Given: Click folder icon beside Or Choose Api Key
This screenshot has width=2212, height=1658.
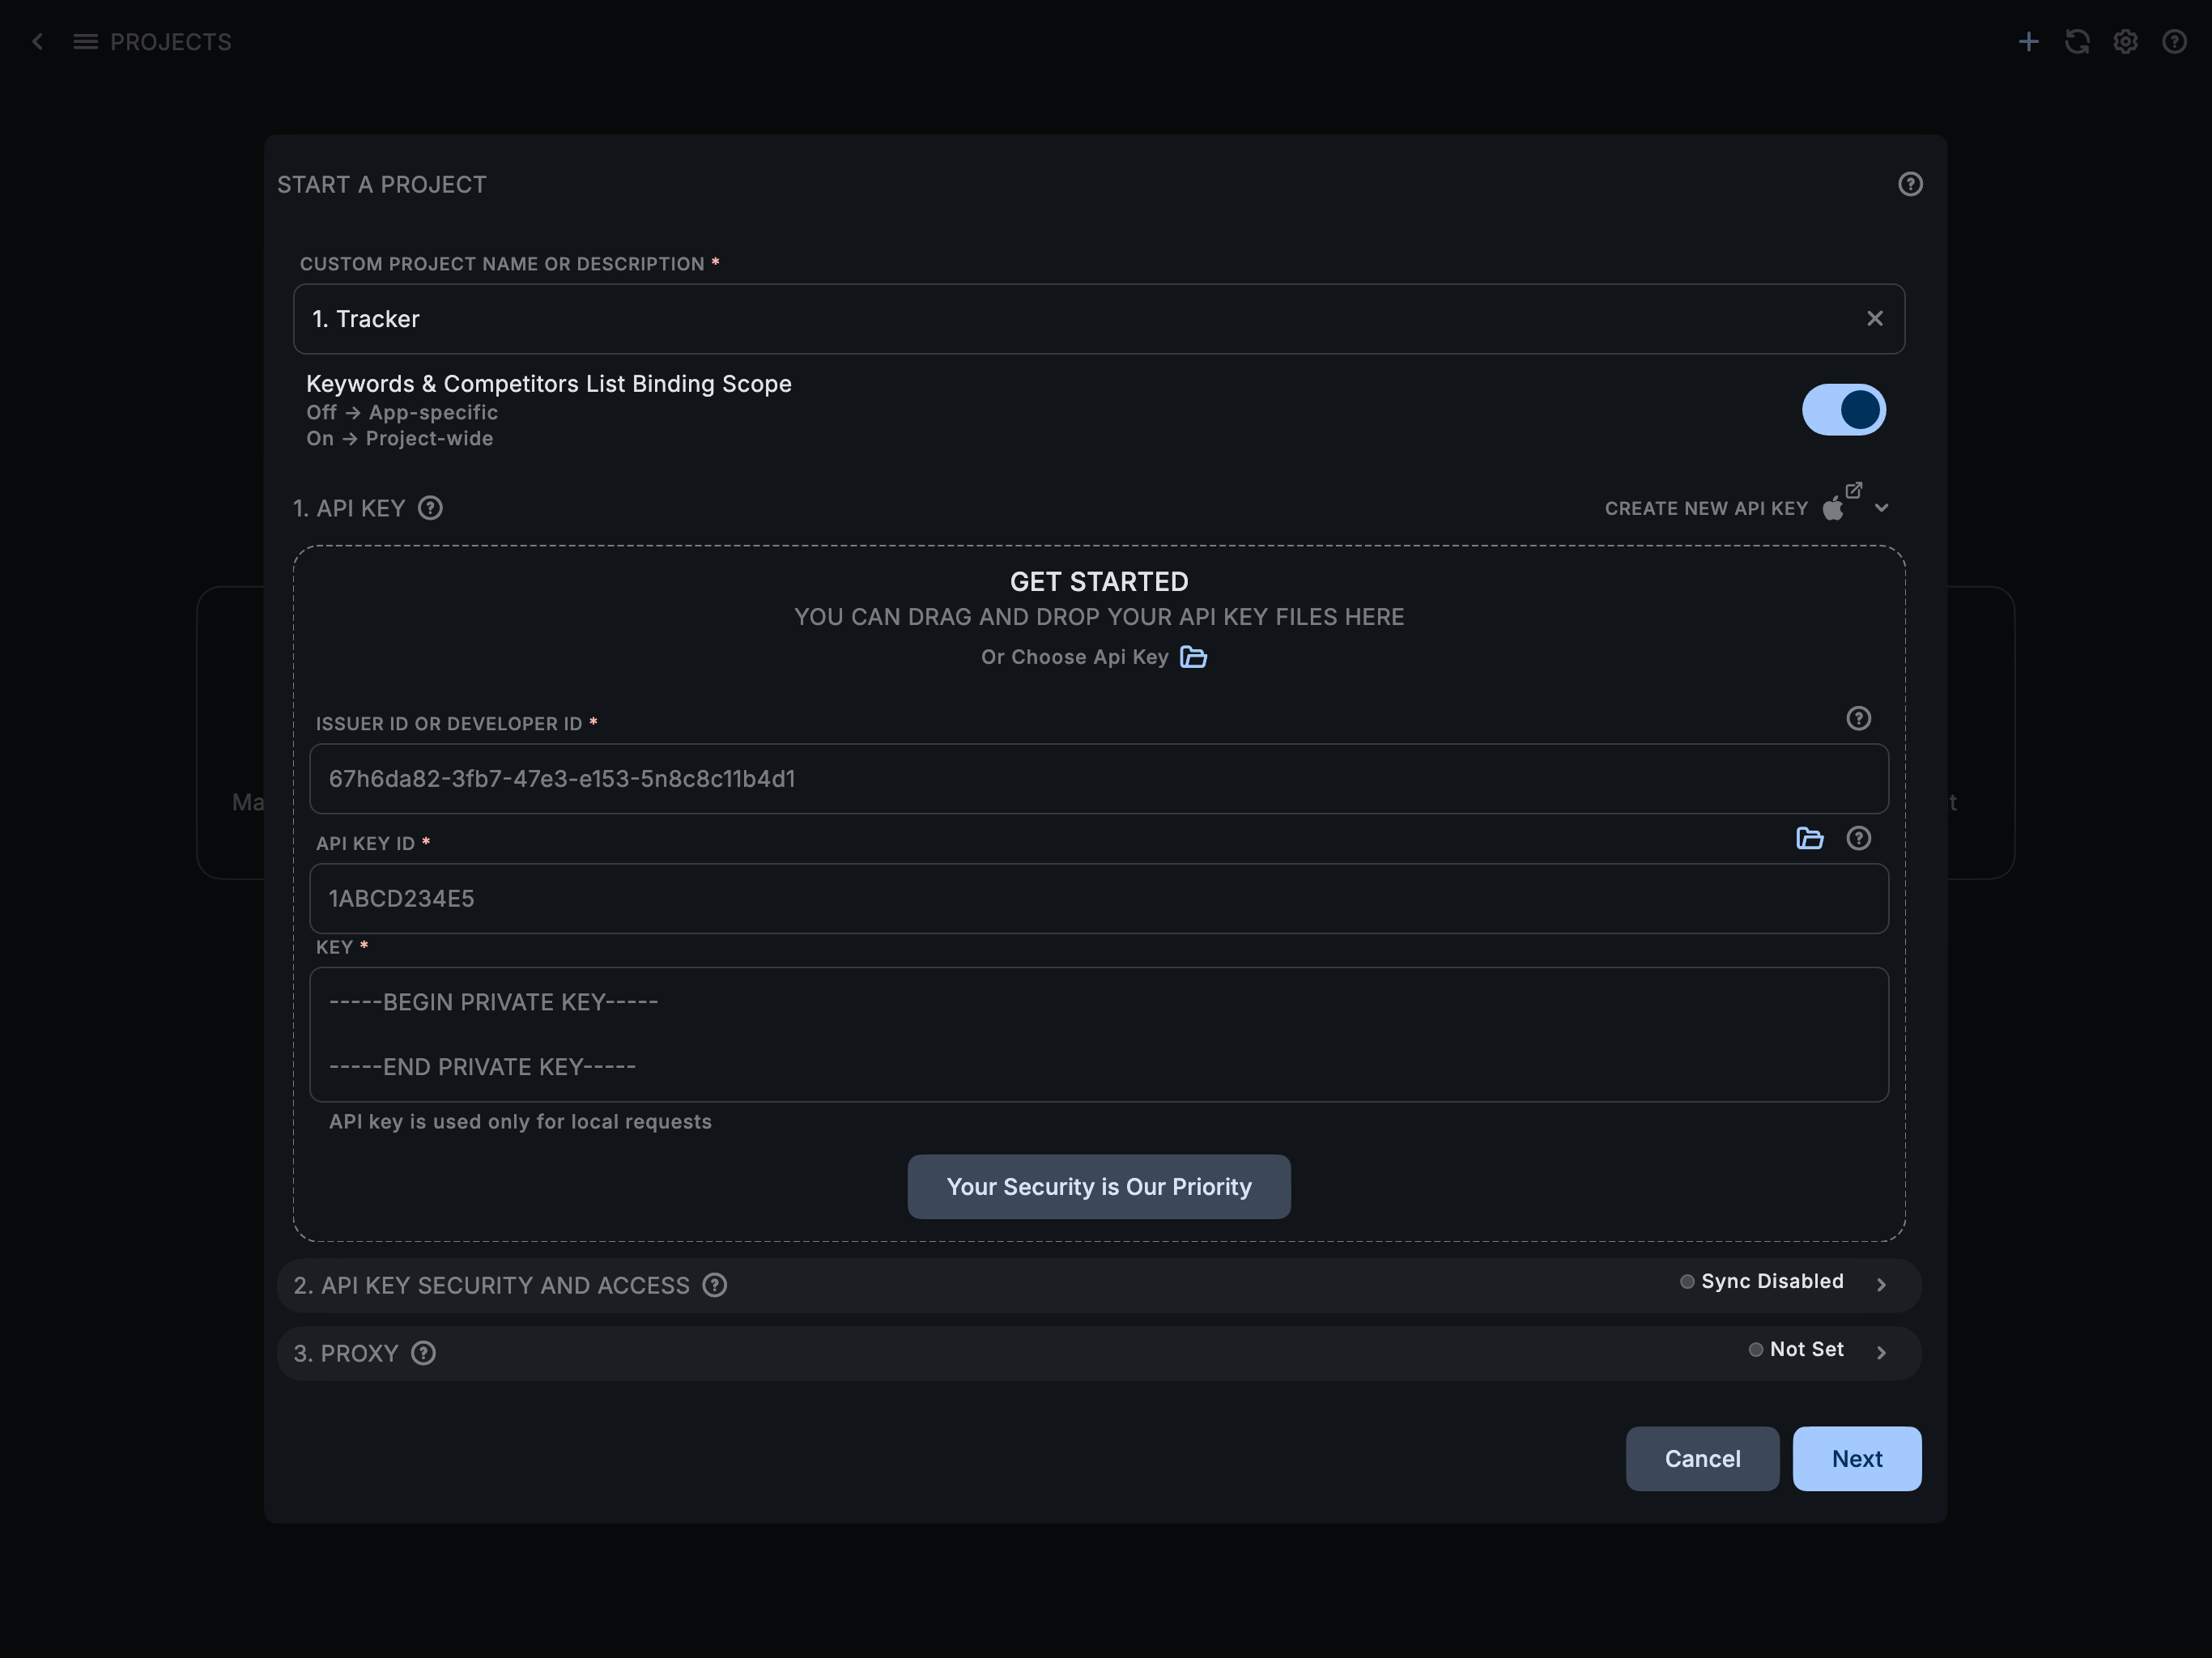Looking at the screenshot, I should point(1193,657).
